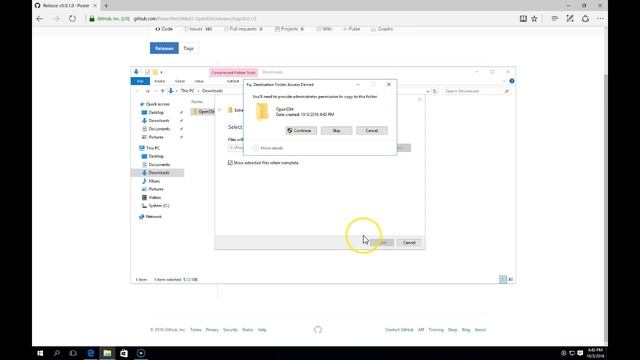Click the browser address bar URL
The image size is (640, 360).
195,19
